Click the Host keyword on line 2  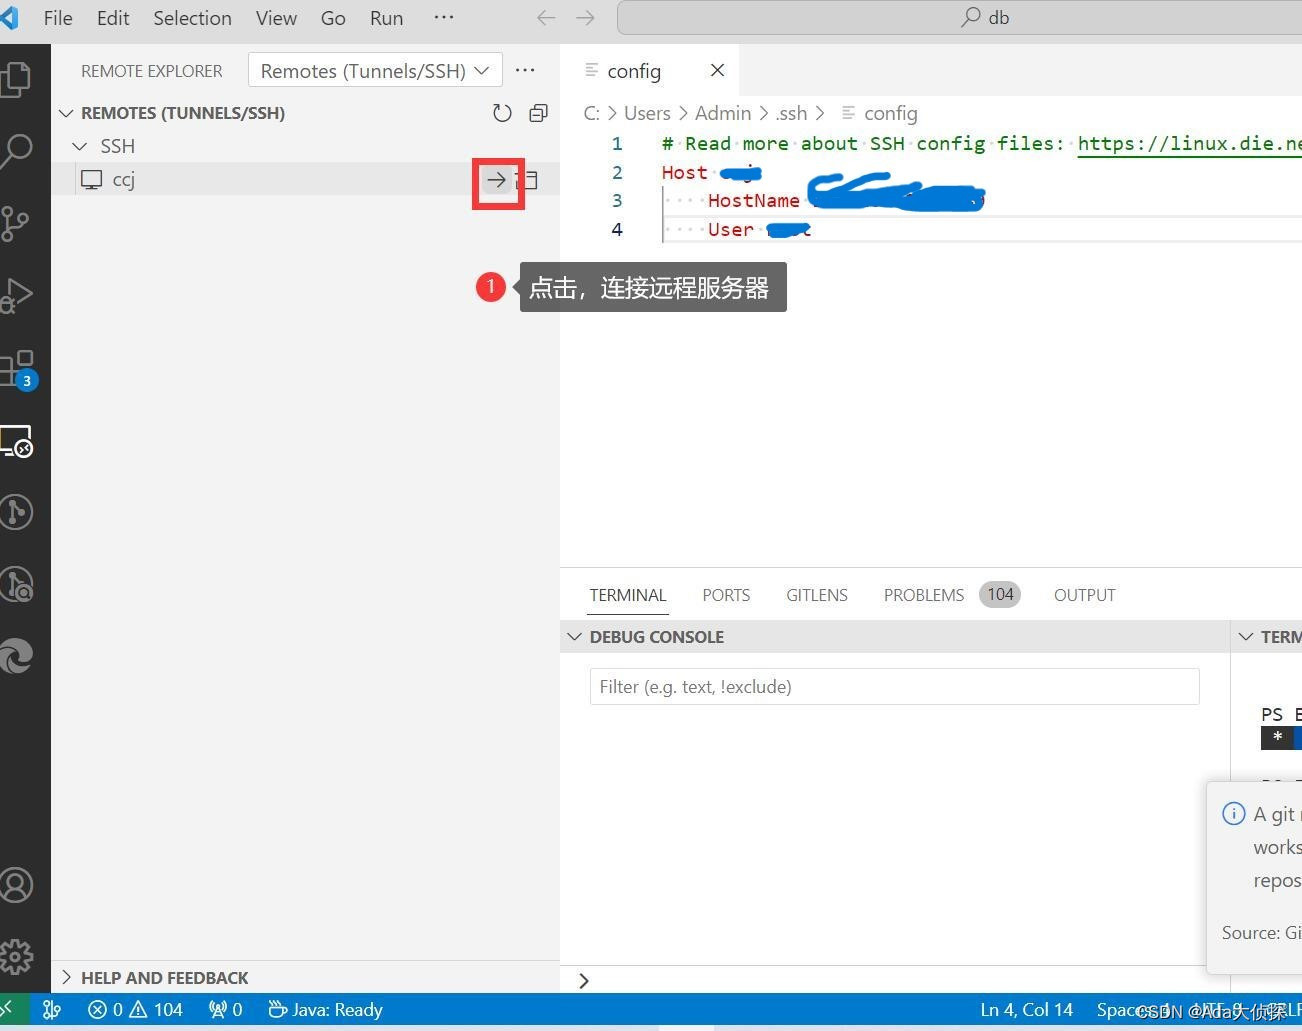click(684, 173)
